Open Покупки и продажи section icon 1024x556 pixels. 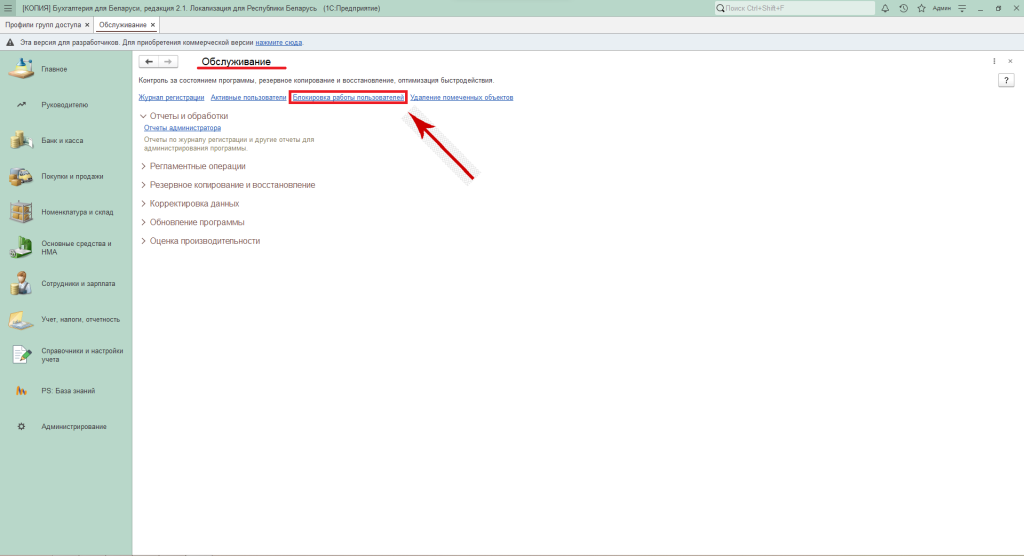point(21,176)
